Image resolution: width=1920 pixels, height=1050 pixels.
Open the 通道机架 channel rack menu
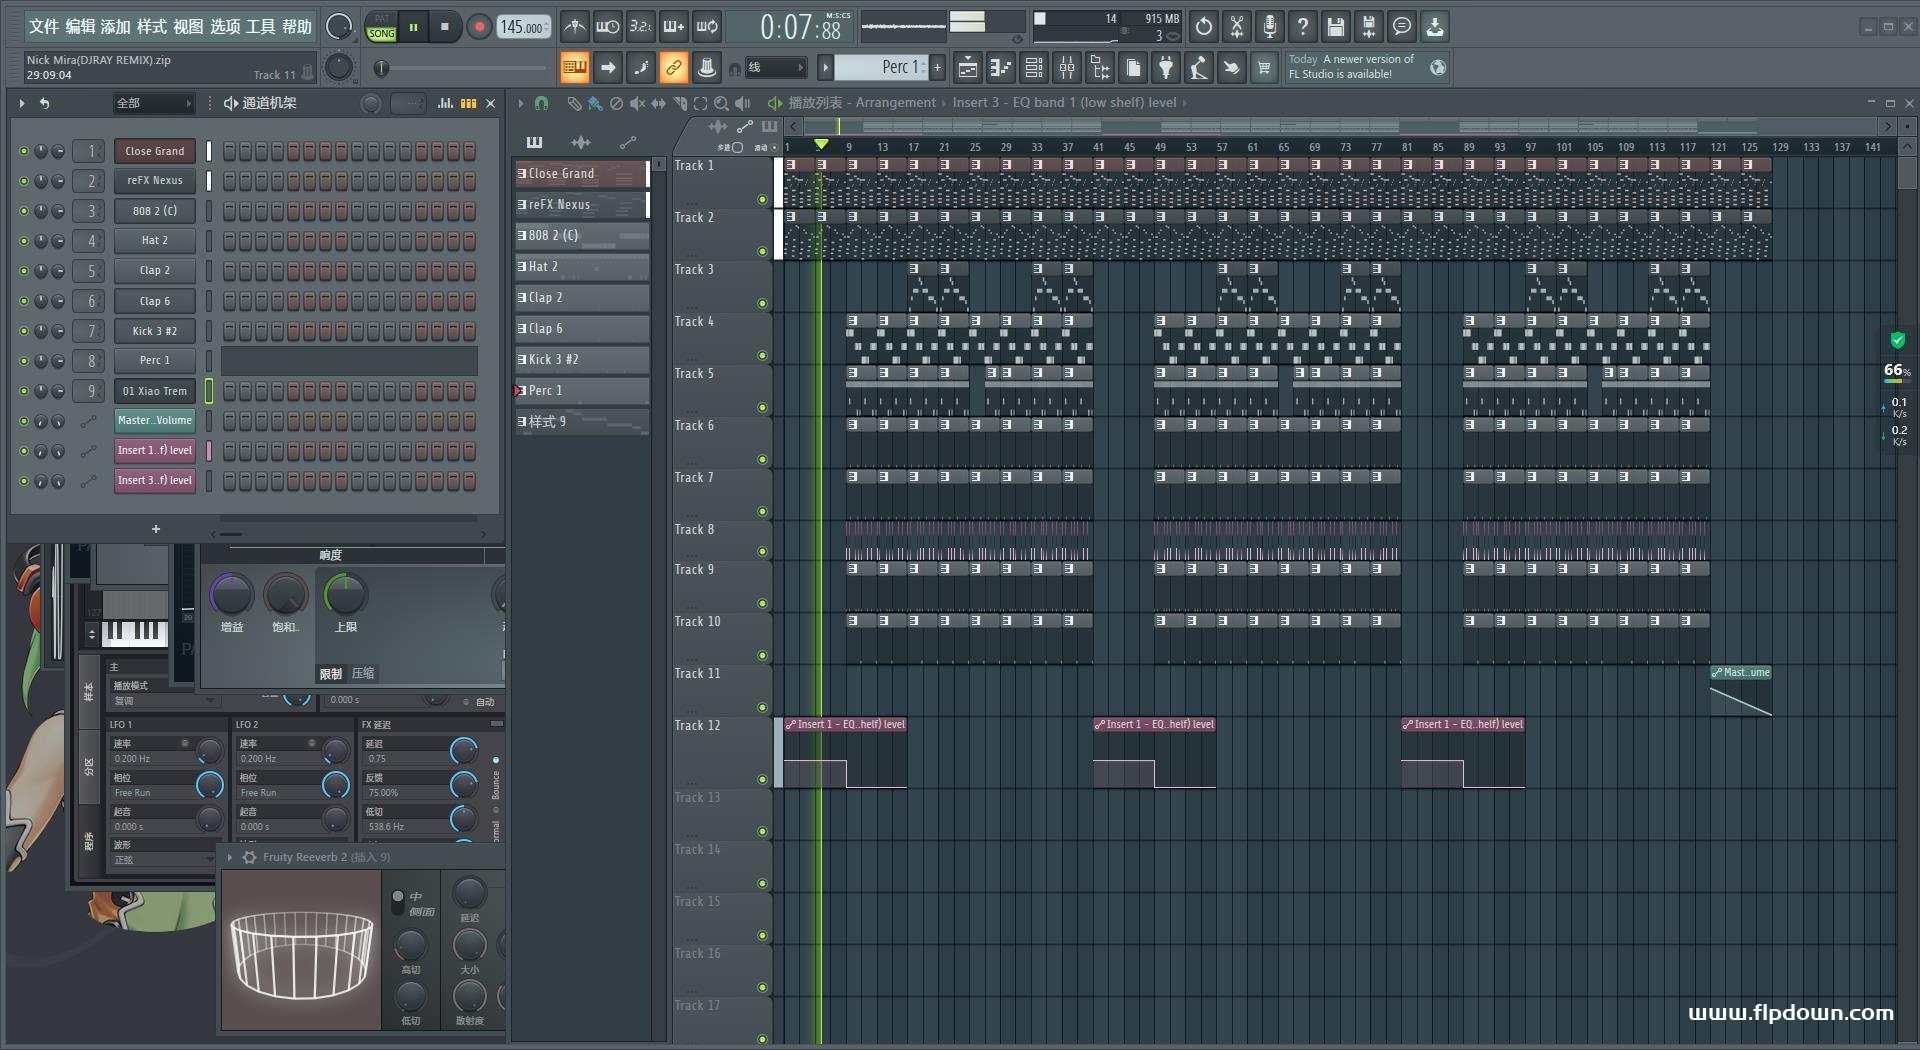click(x=260, y=103)
